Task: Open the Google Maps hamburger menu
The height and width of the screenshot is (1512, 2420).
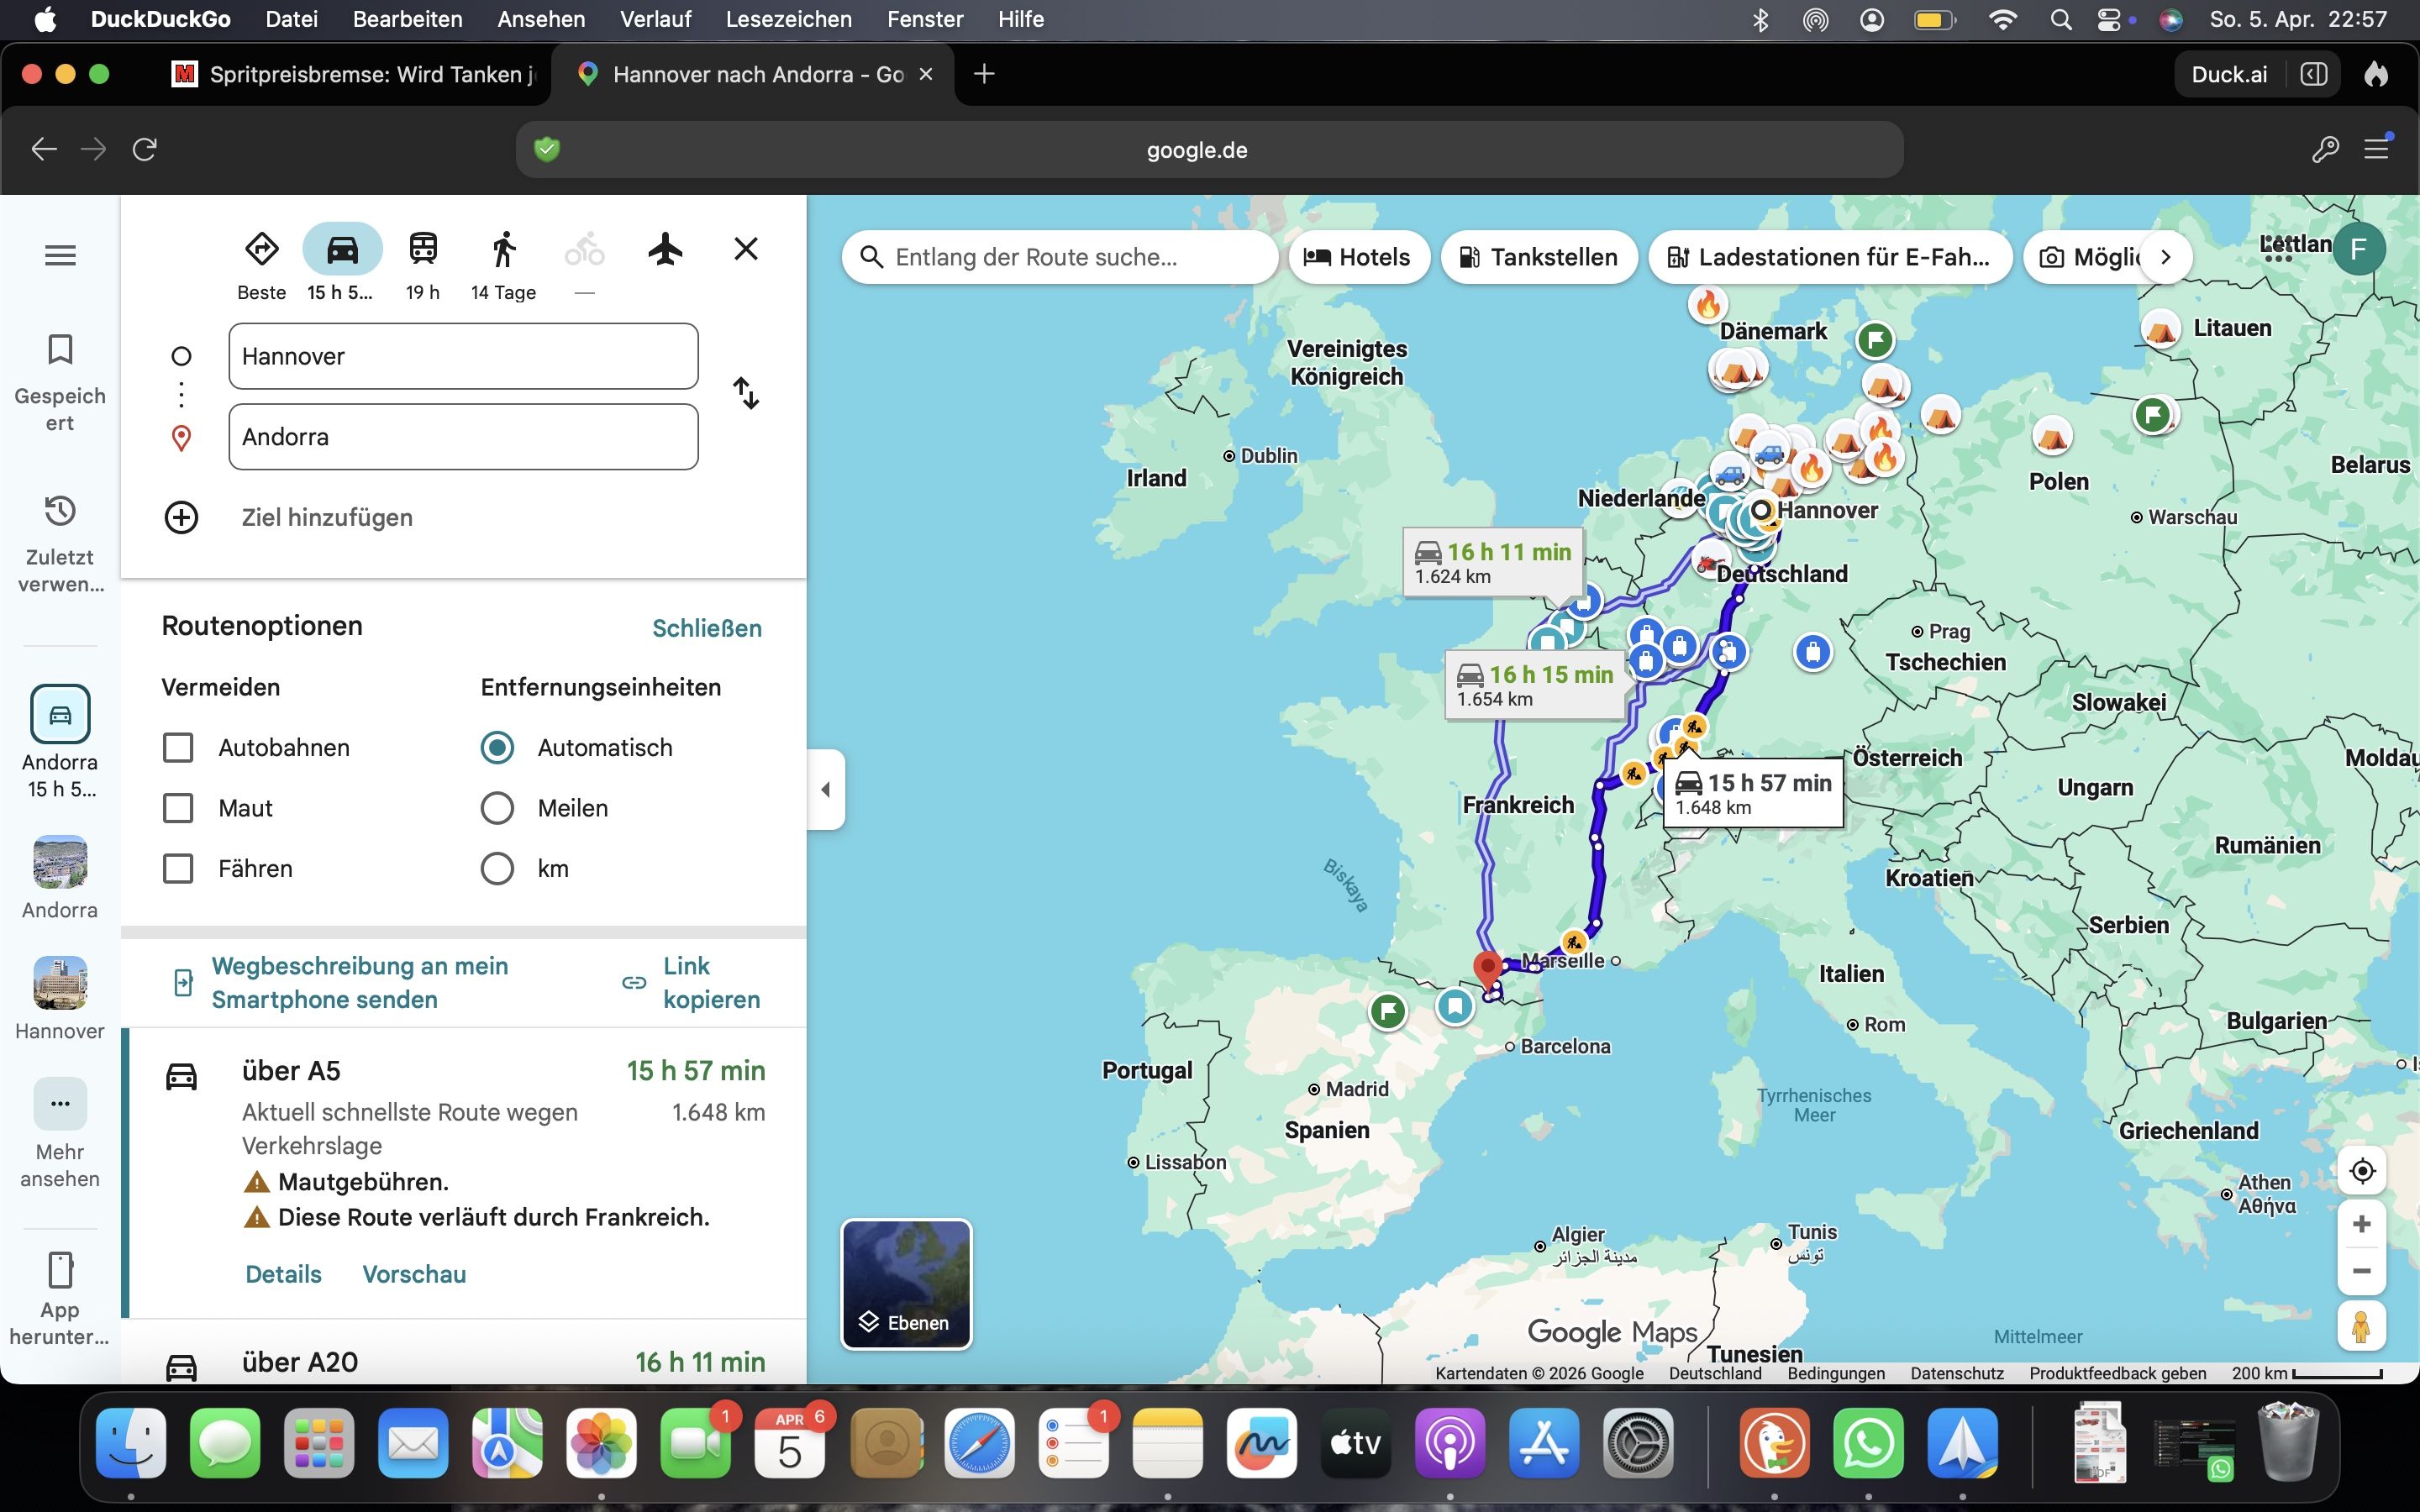Action: click(60, 255)
